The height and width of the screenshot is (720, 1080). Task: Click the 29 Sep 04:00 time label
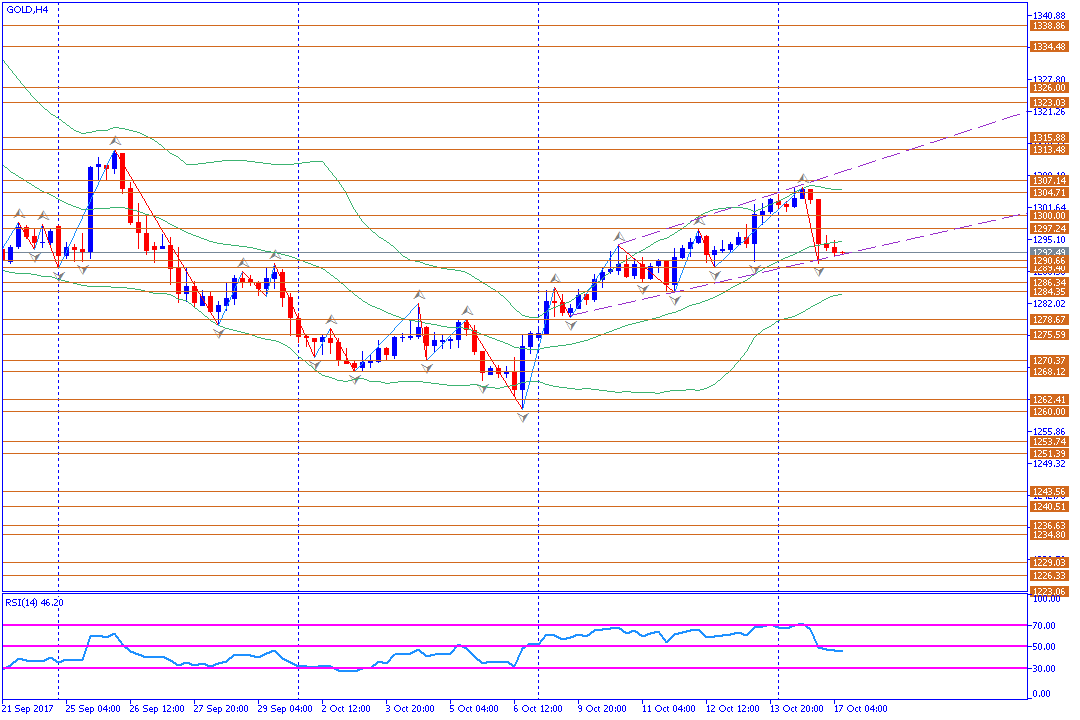285,708
